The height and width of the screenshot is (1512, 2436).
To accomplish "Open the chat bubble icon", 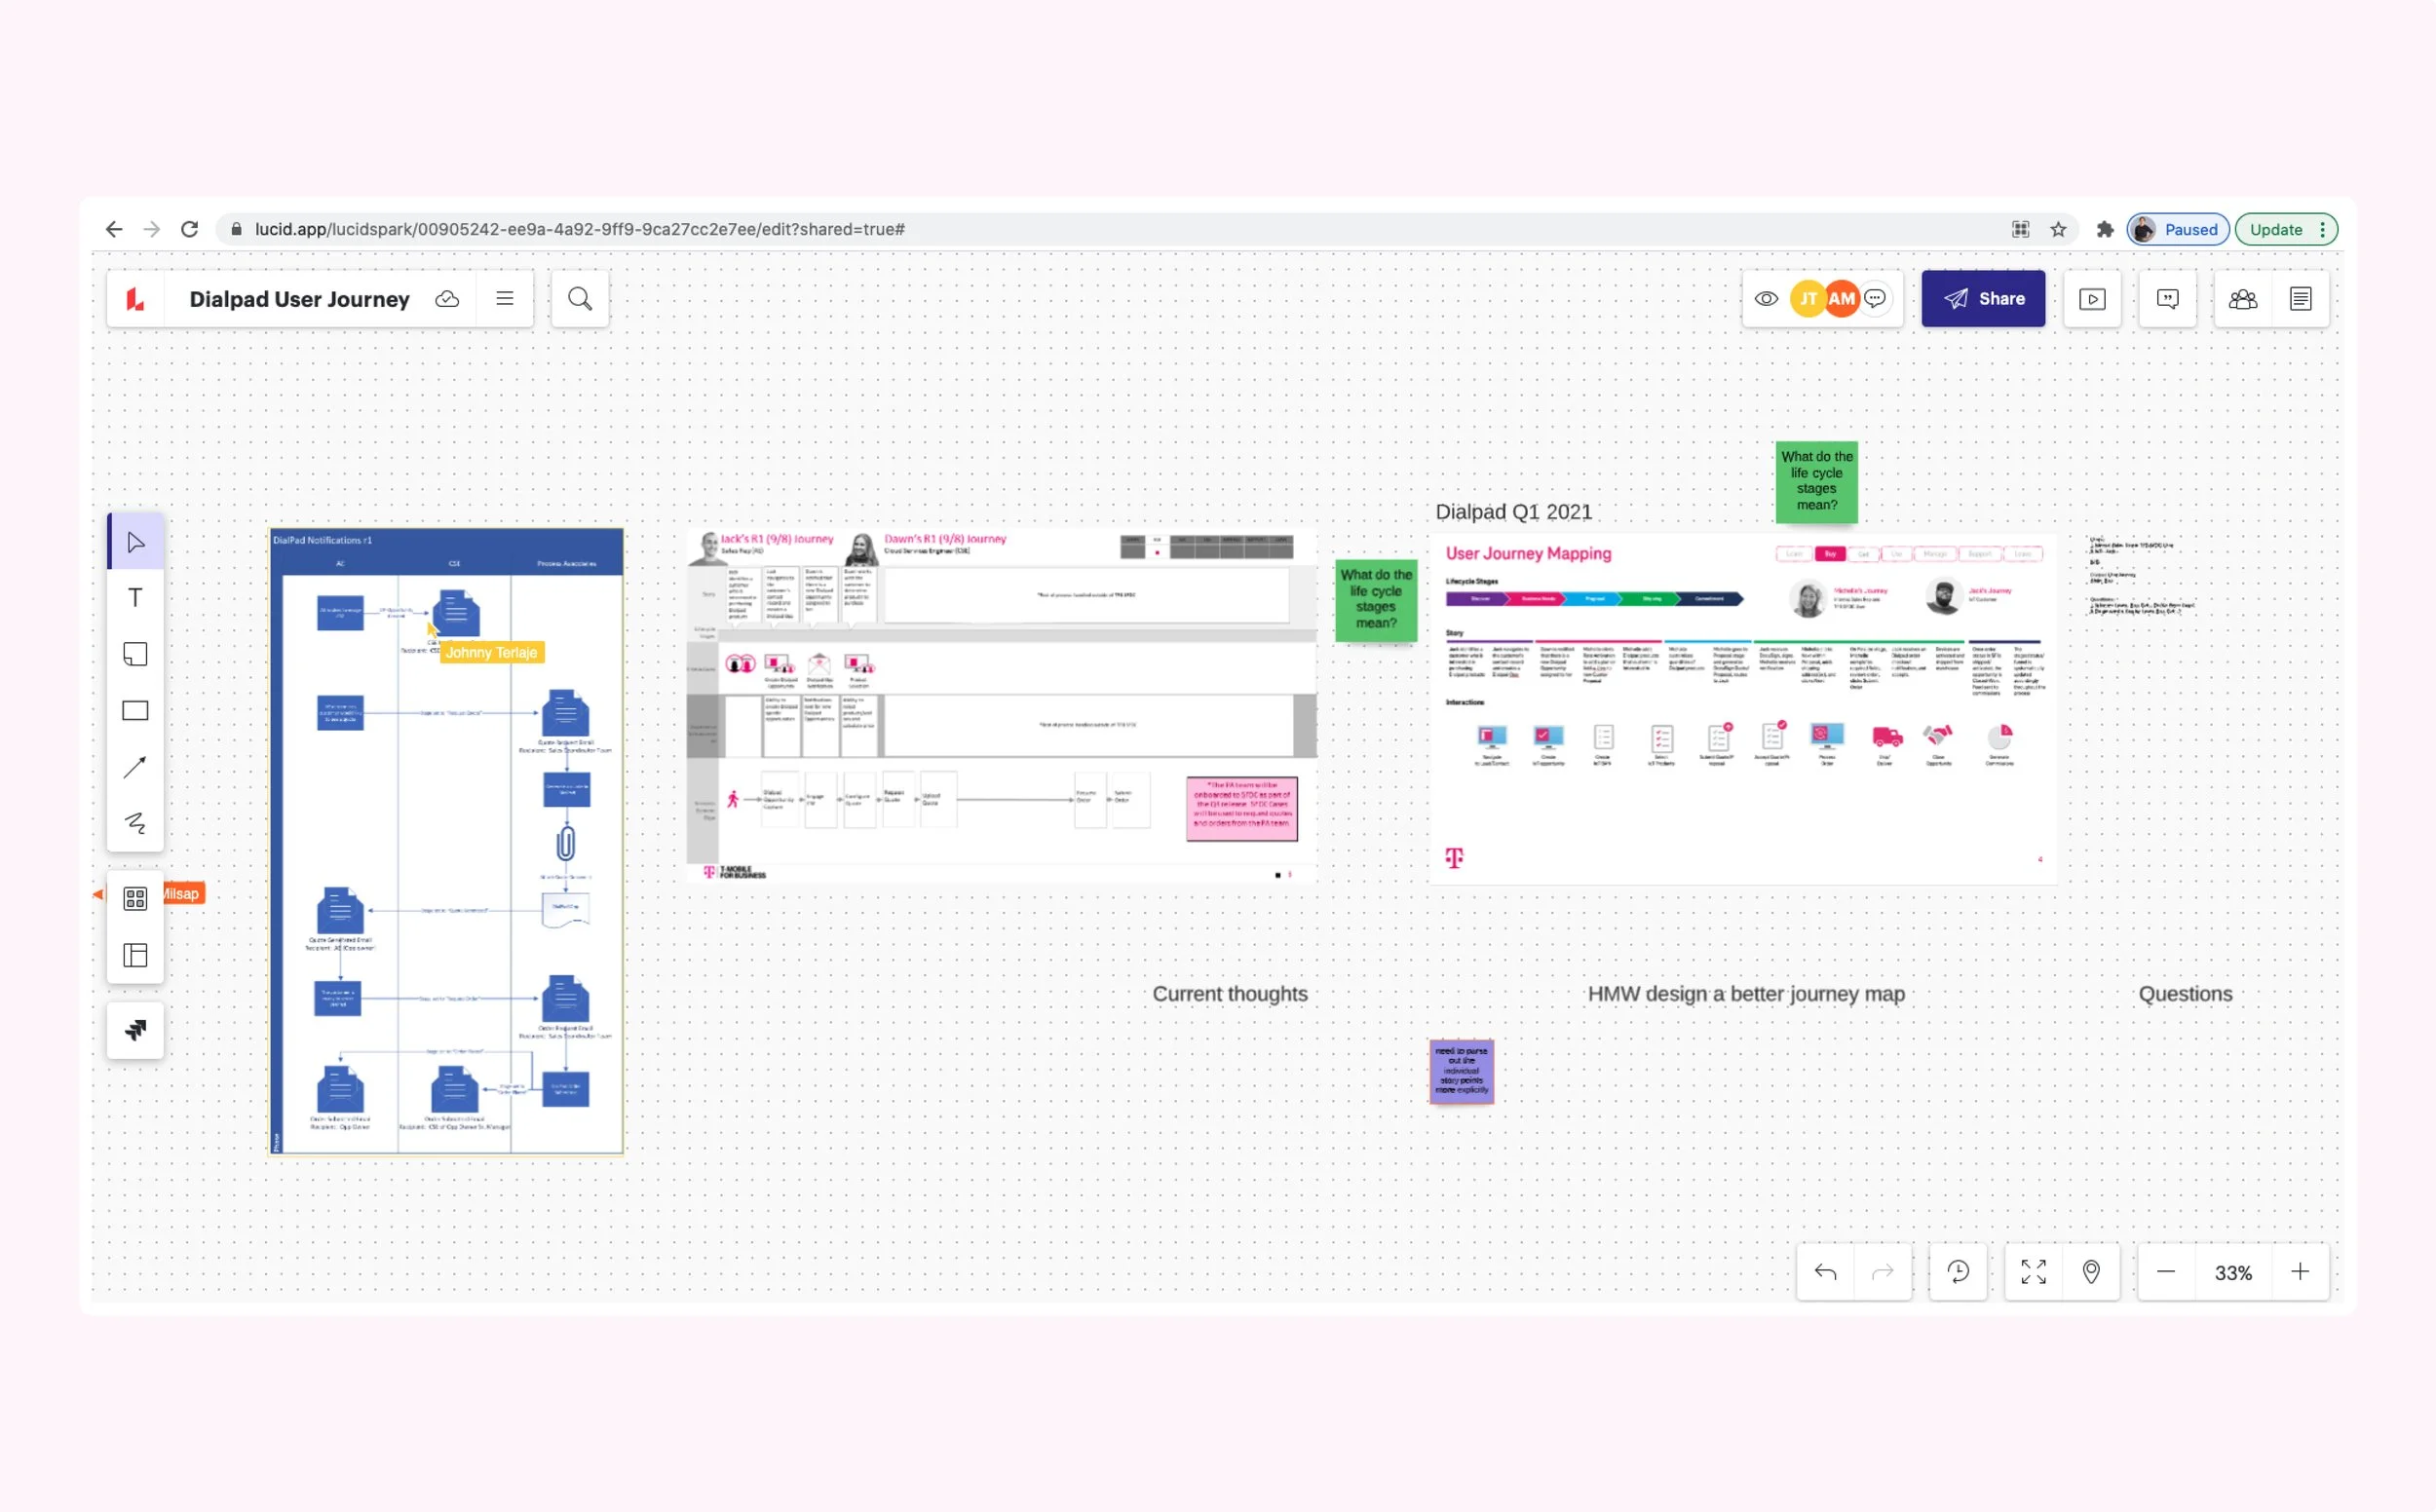I will (1875, 298).
